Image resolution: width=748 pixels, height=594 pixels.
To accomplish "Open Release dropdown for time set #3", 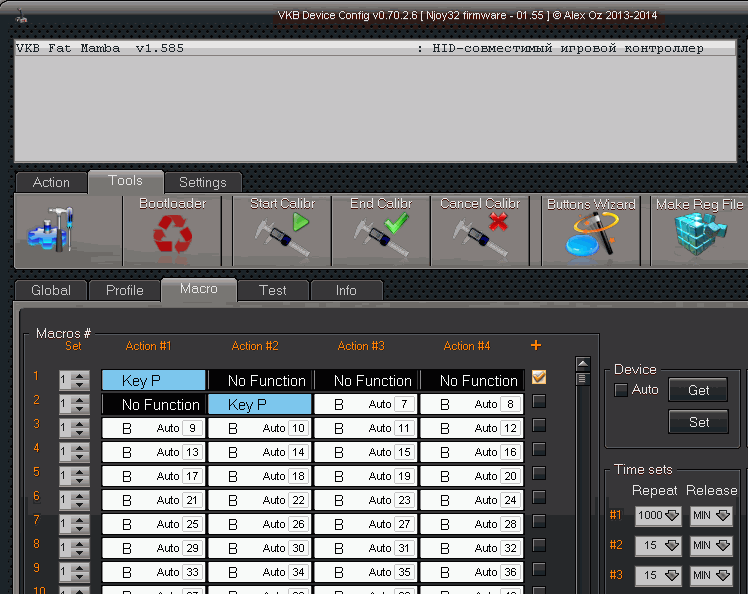I will (712, 575).
